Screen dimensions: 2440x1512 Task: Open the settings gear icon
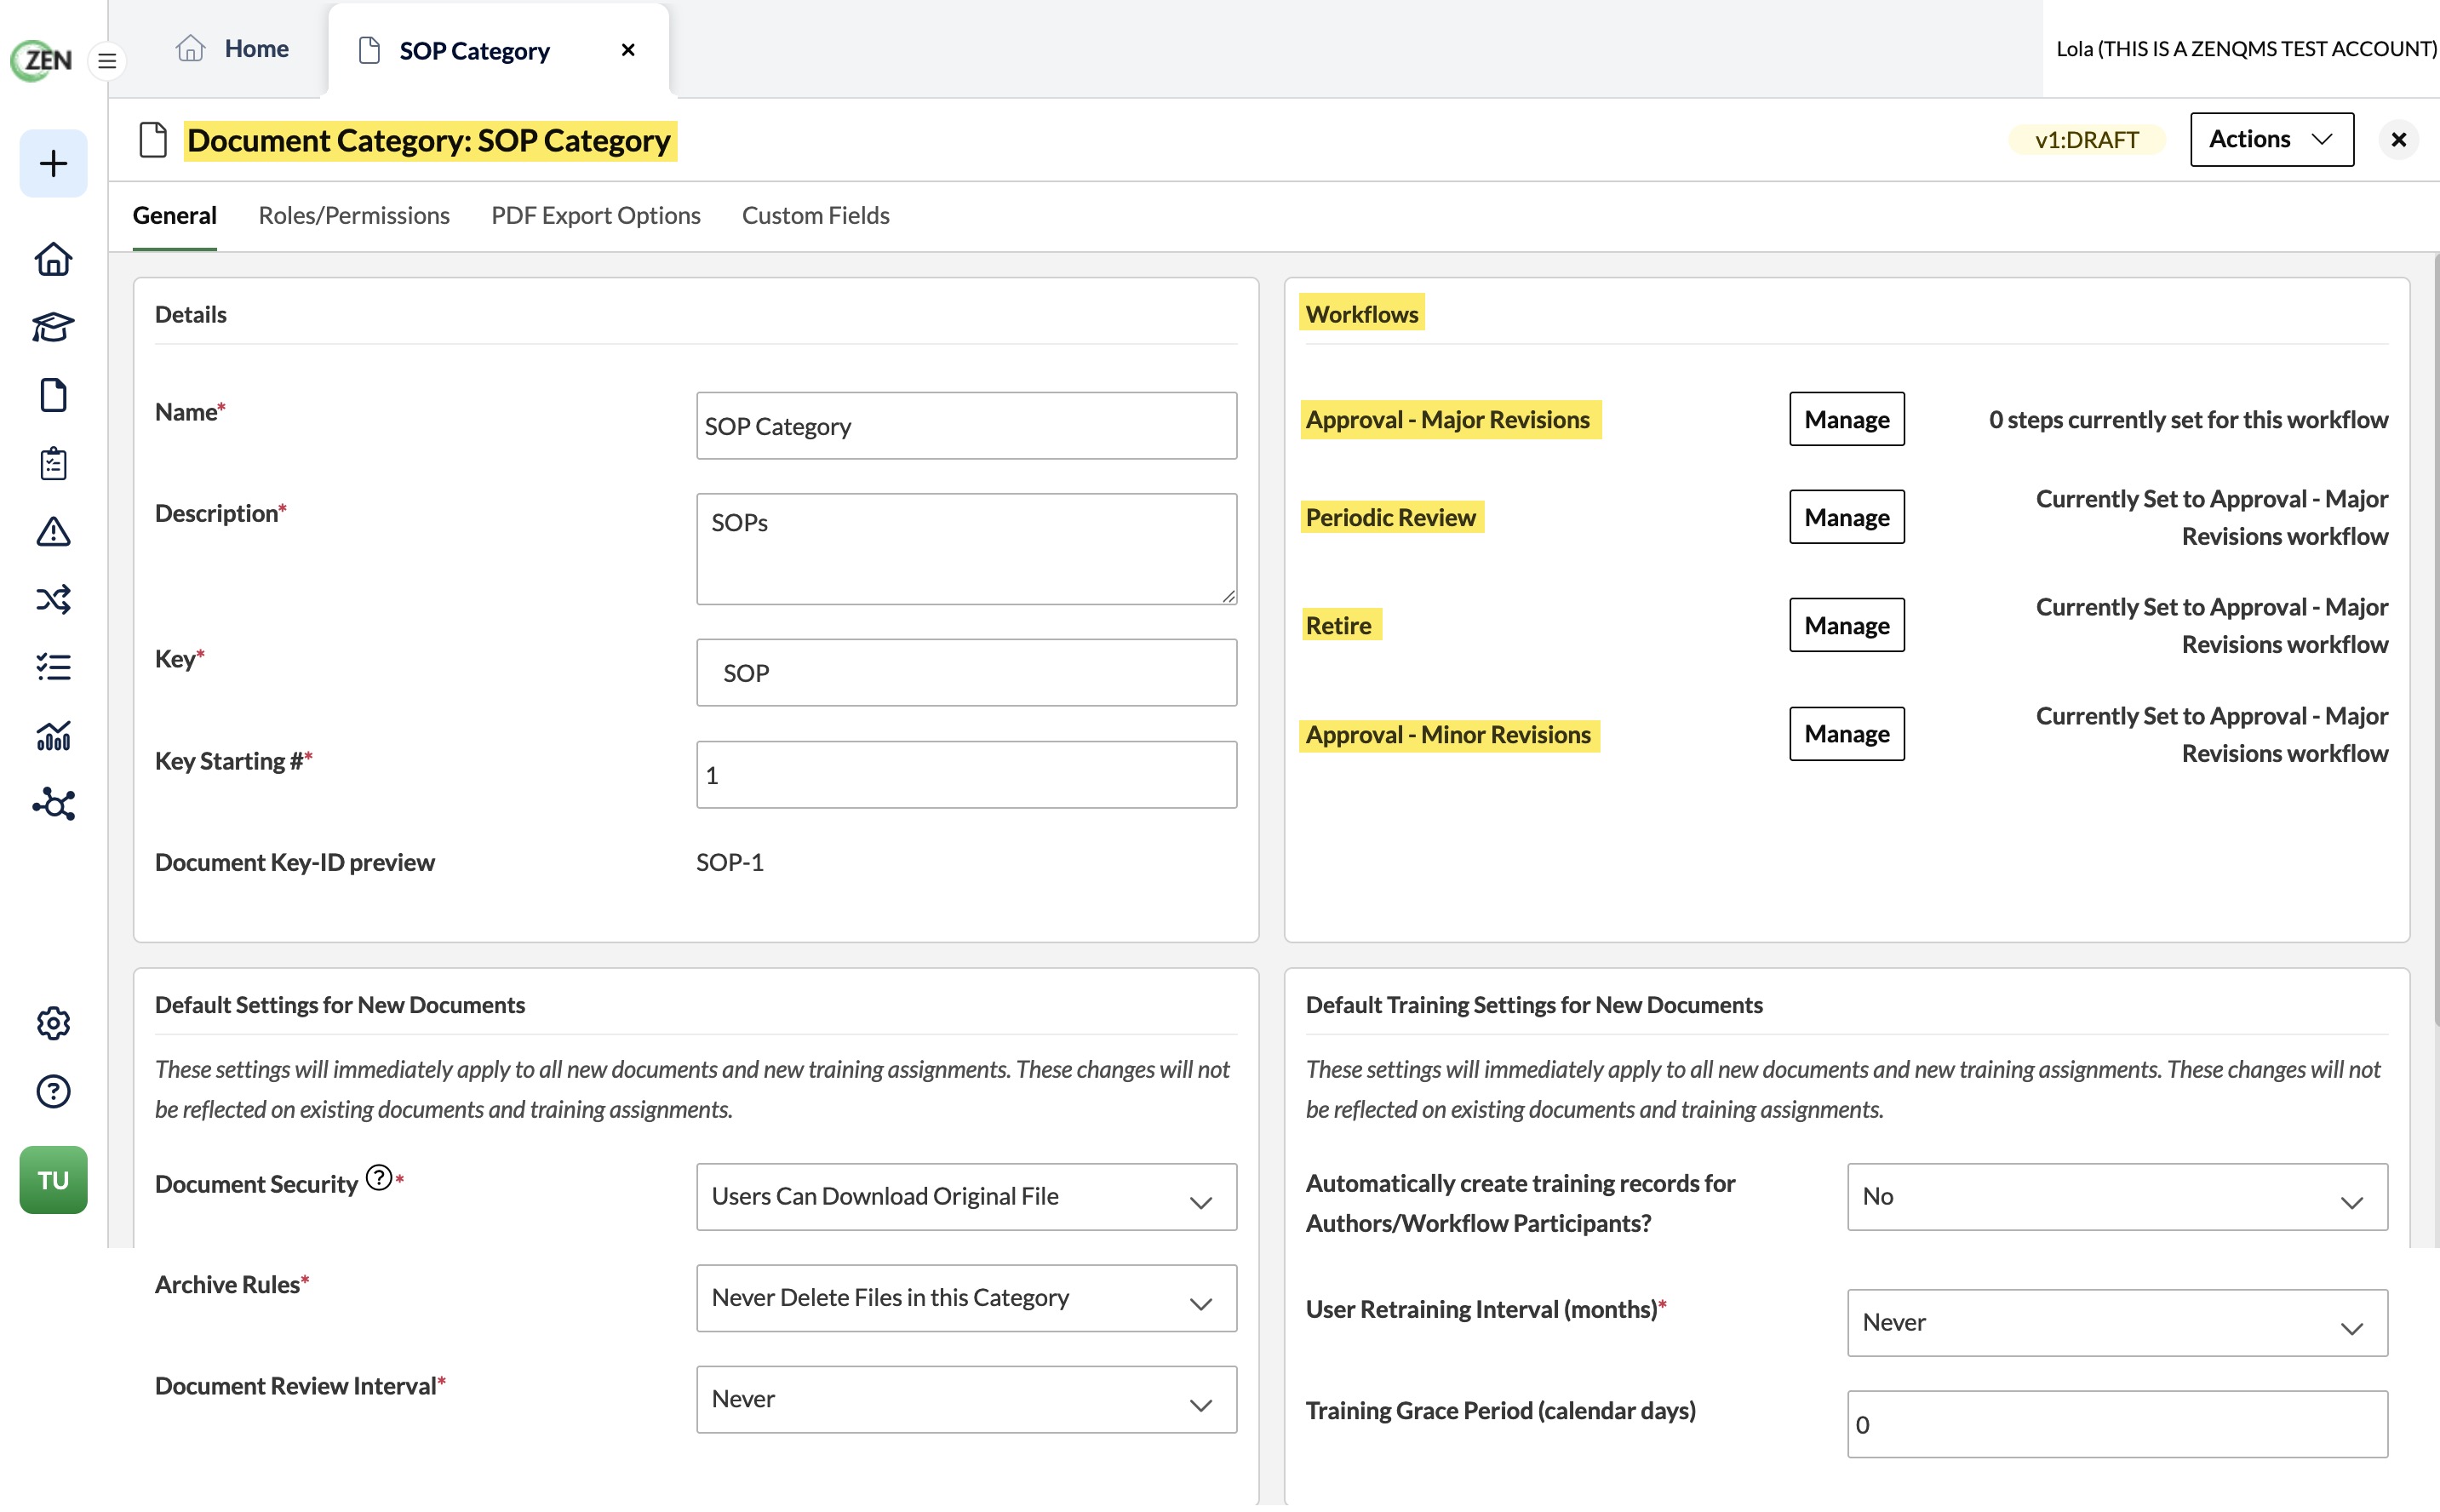point(53,1023)
